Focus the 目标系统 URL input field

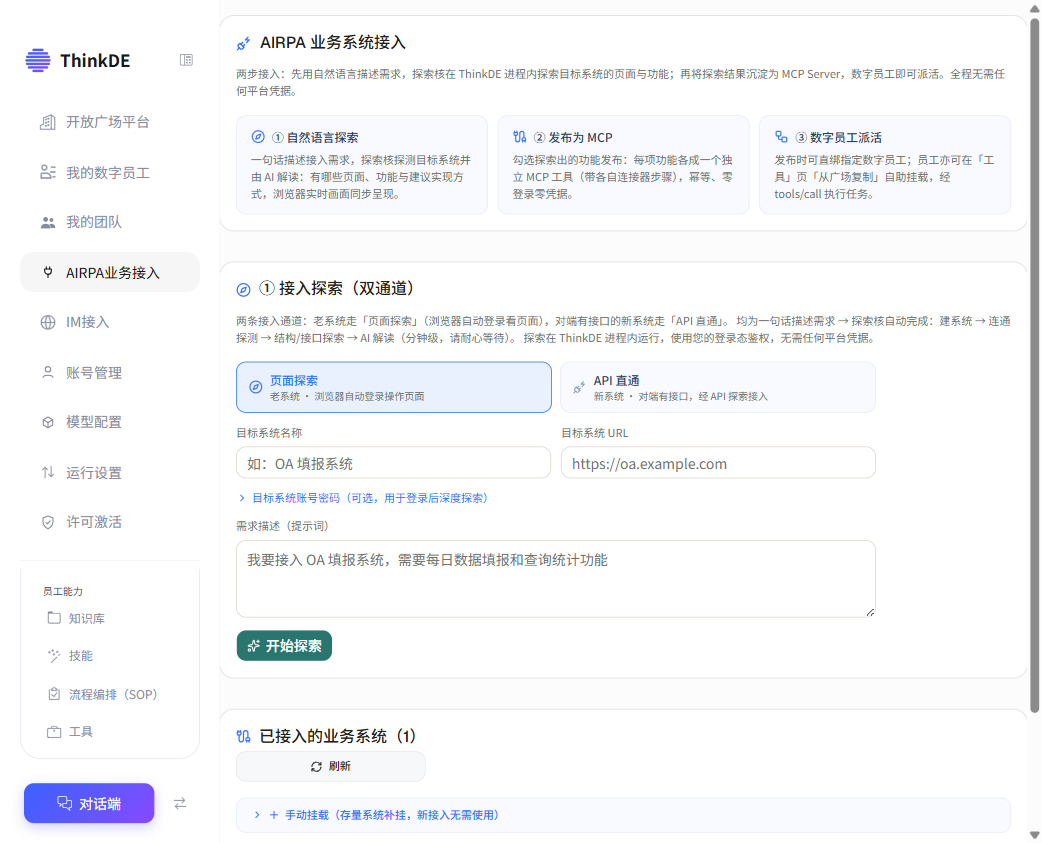coord(718,463)
